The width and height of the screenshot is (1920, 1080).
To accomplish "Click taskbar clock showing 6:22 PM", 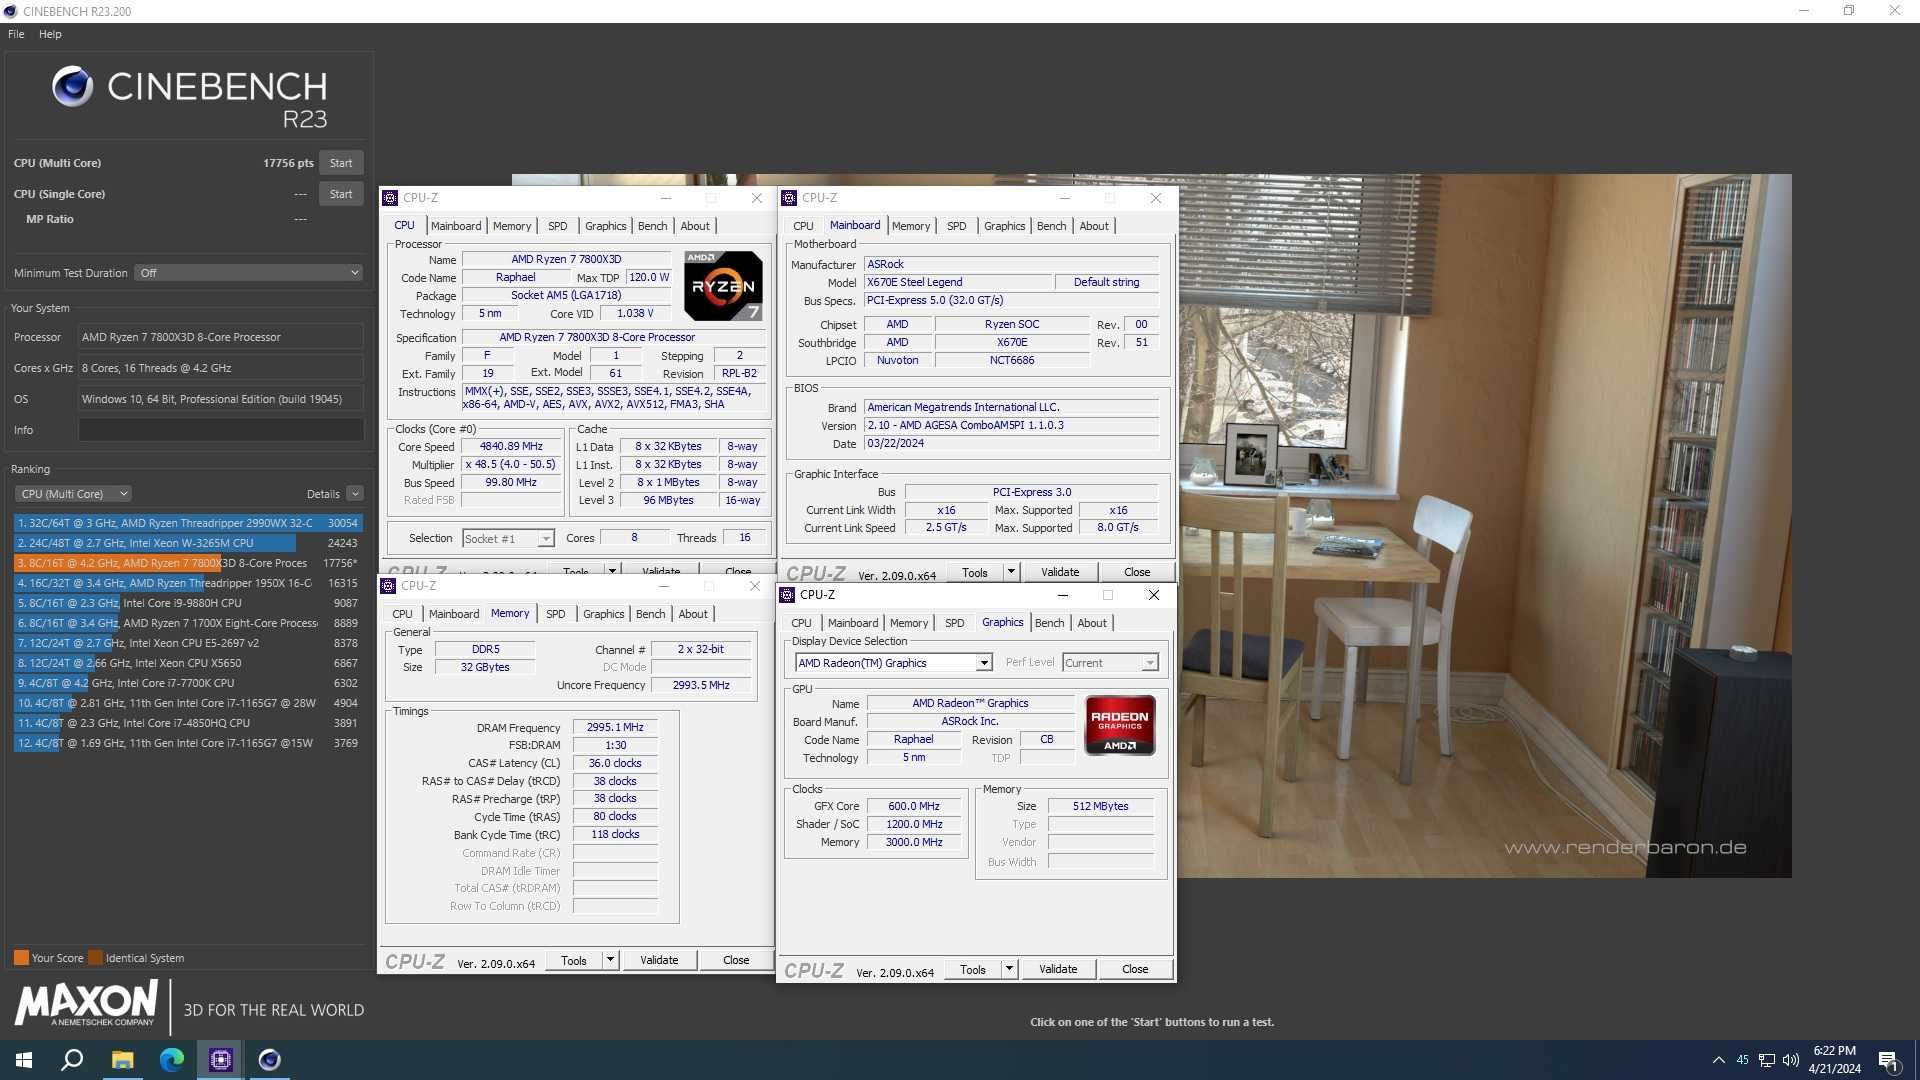I will [1834, 1060].
